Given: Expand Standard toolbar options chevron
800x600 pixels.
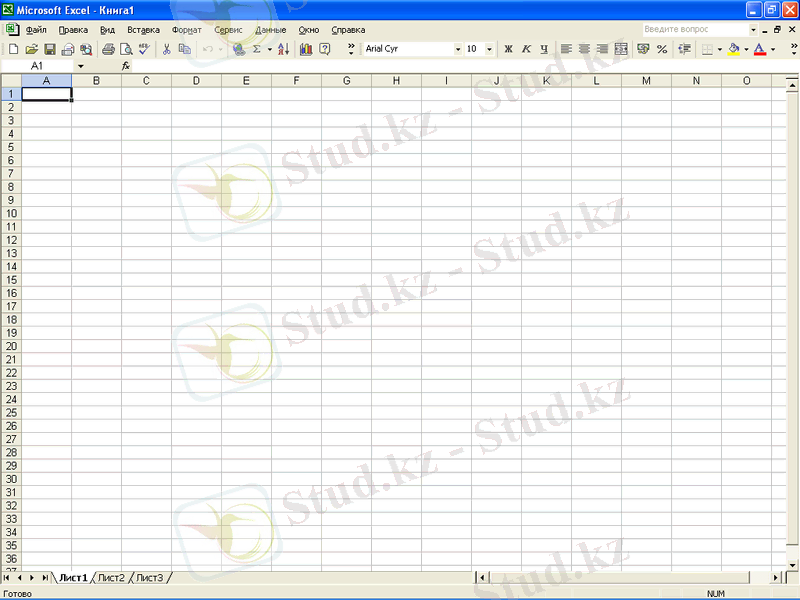Looking at the screenshot, I should (x=351, y=49).
